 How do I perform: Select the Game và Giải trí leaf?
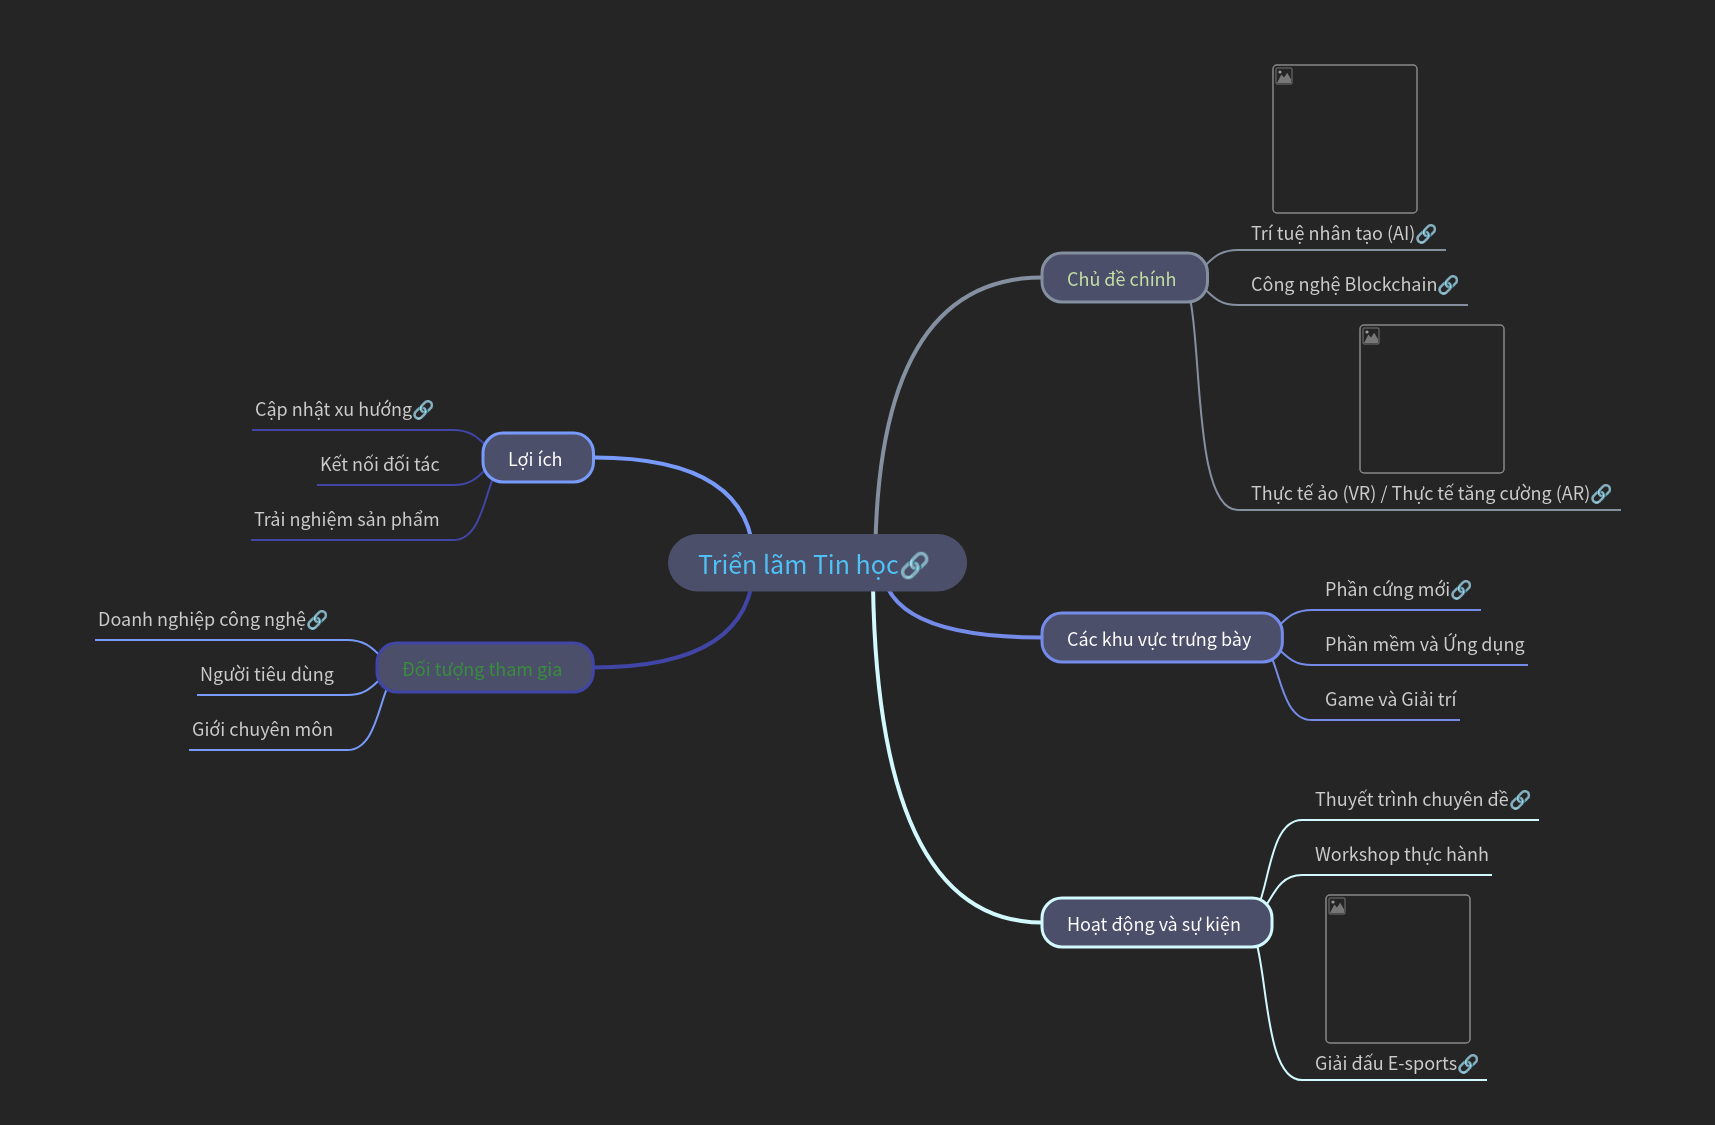1390,700
